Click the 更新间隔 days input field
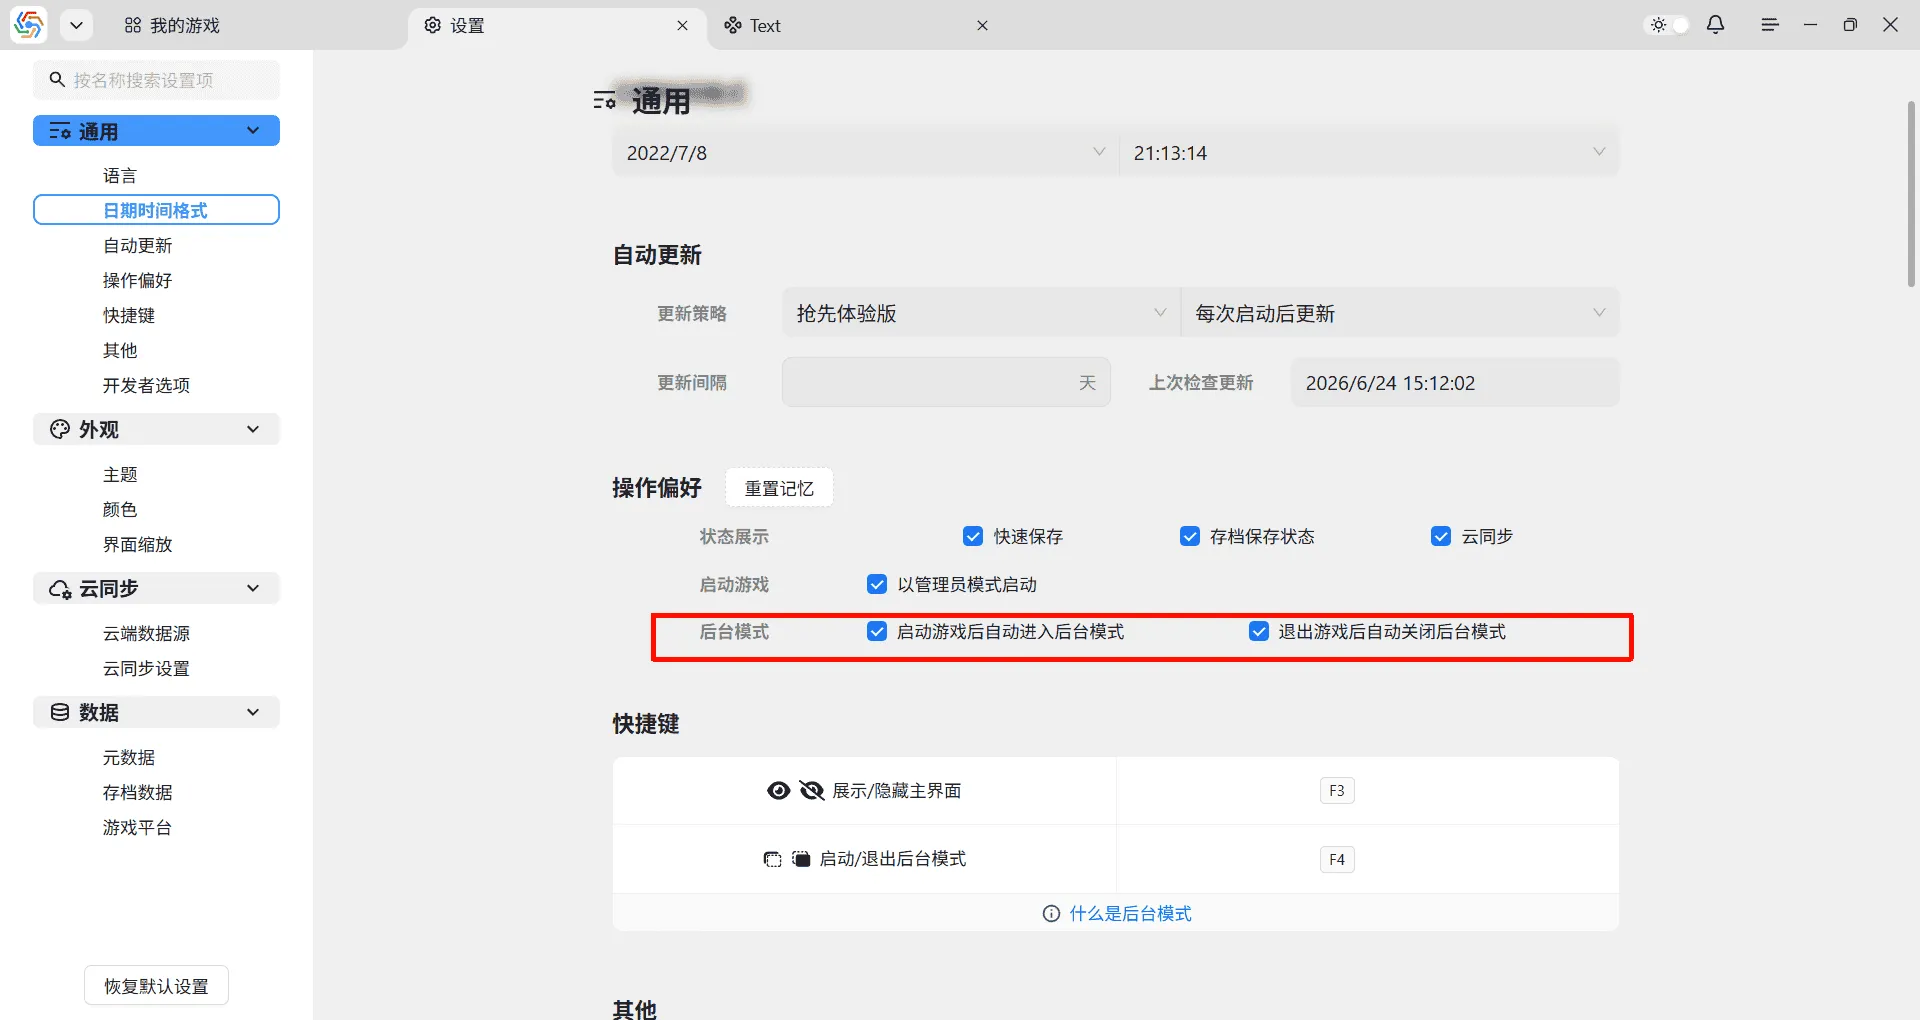Viewport: 1920px width, 1020px height. [946, 383]
